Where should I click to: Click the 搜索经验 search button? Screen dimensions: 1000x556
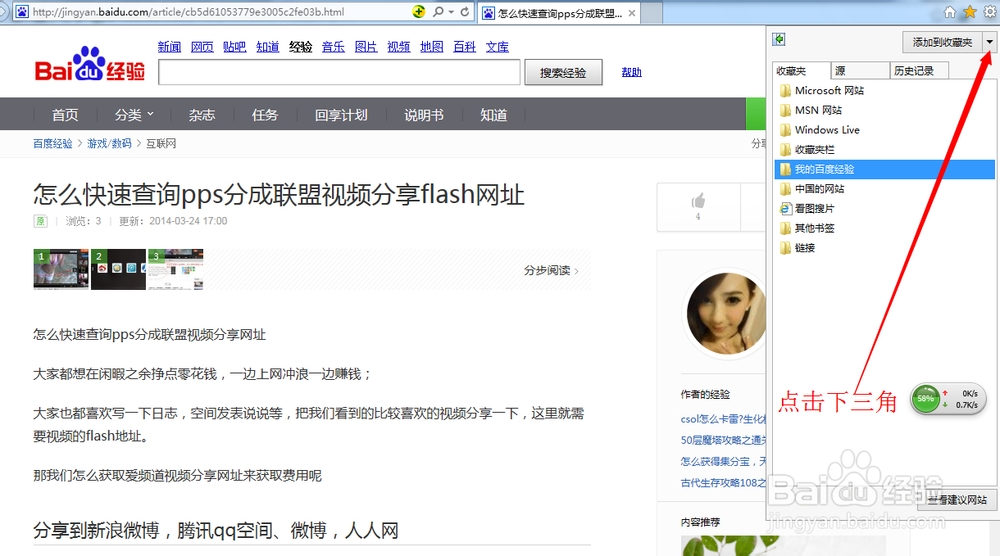(563, 73)
